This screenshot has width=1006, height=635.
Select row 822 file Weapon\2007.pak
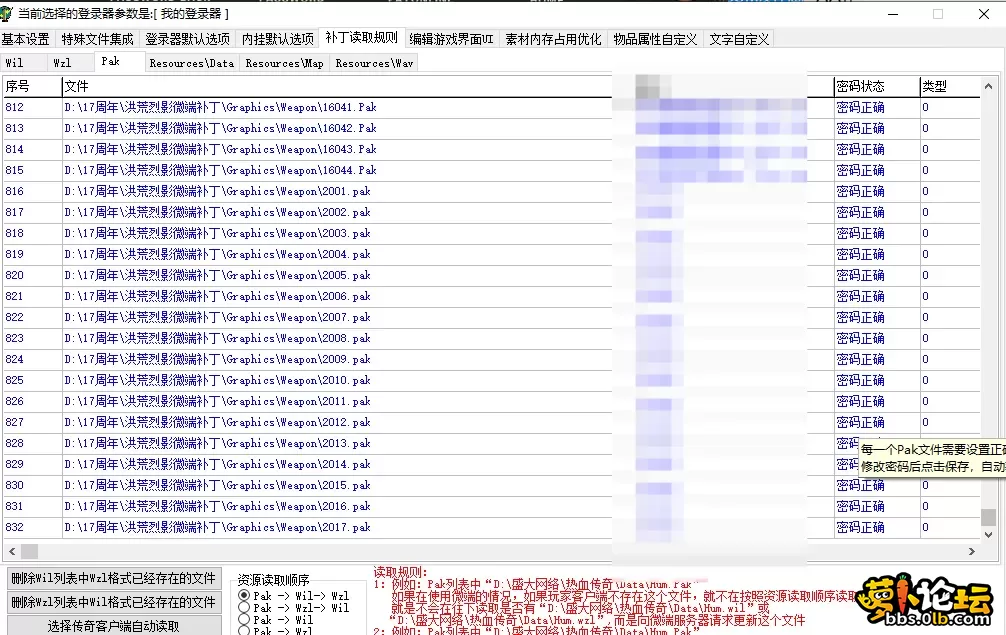(217, 318)
